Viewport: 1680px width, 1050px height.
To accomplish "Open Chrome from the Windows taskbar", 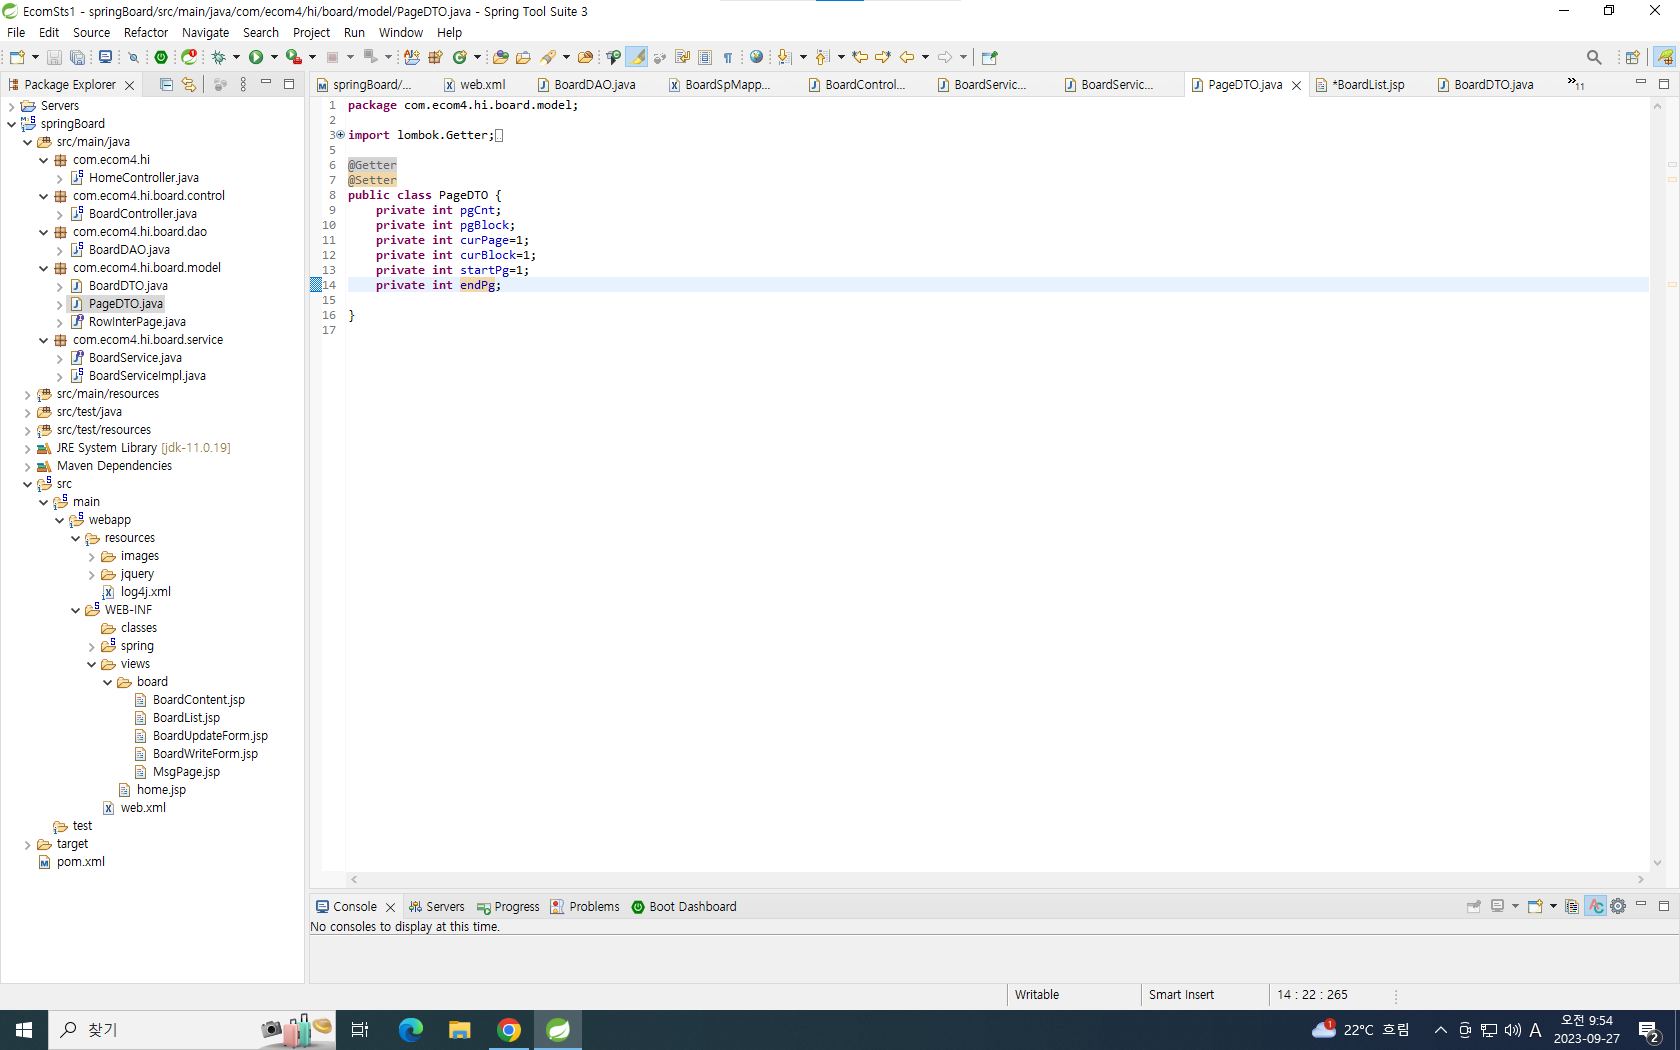I will (x=509, y=1030).
